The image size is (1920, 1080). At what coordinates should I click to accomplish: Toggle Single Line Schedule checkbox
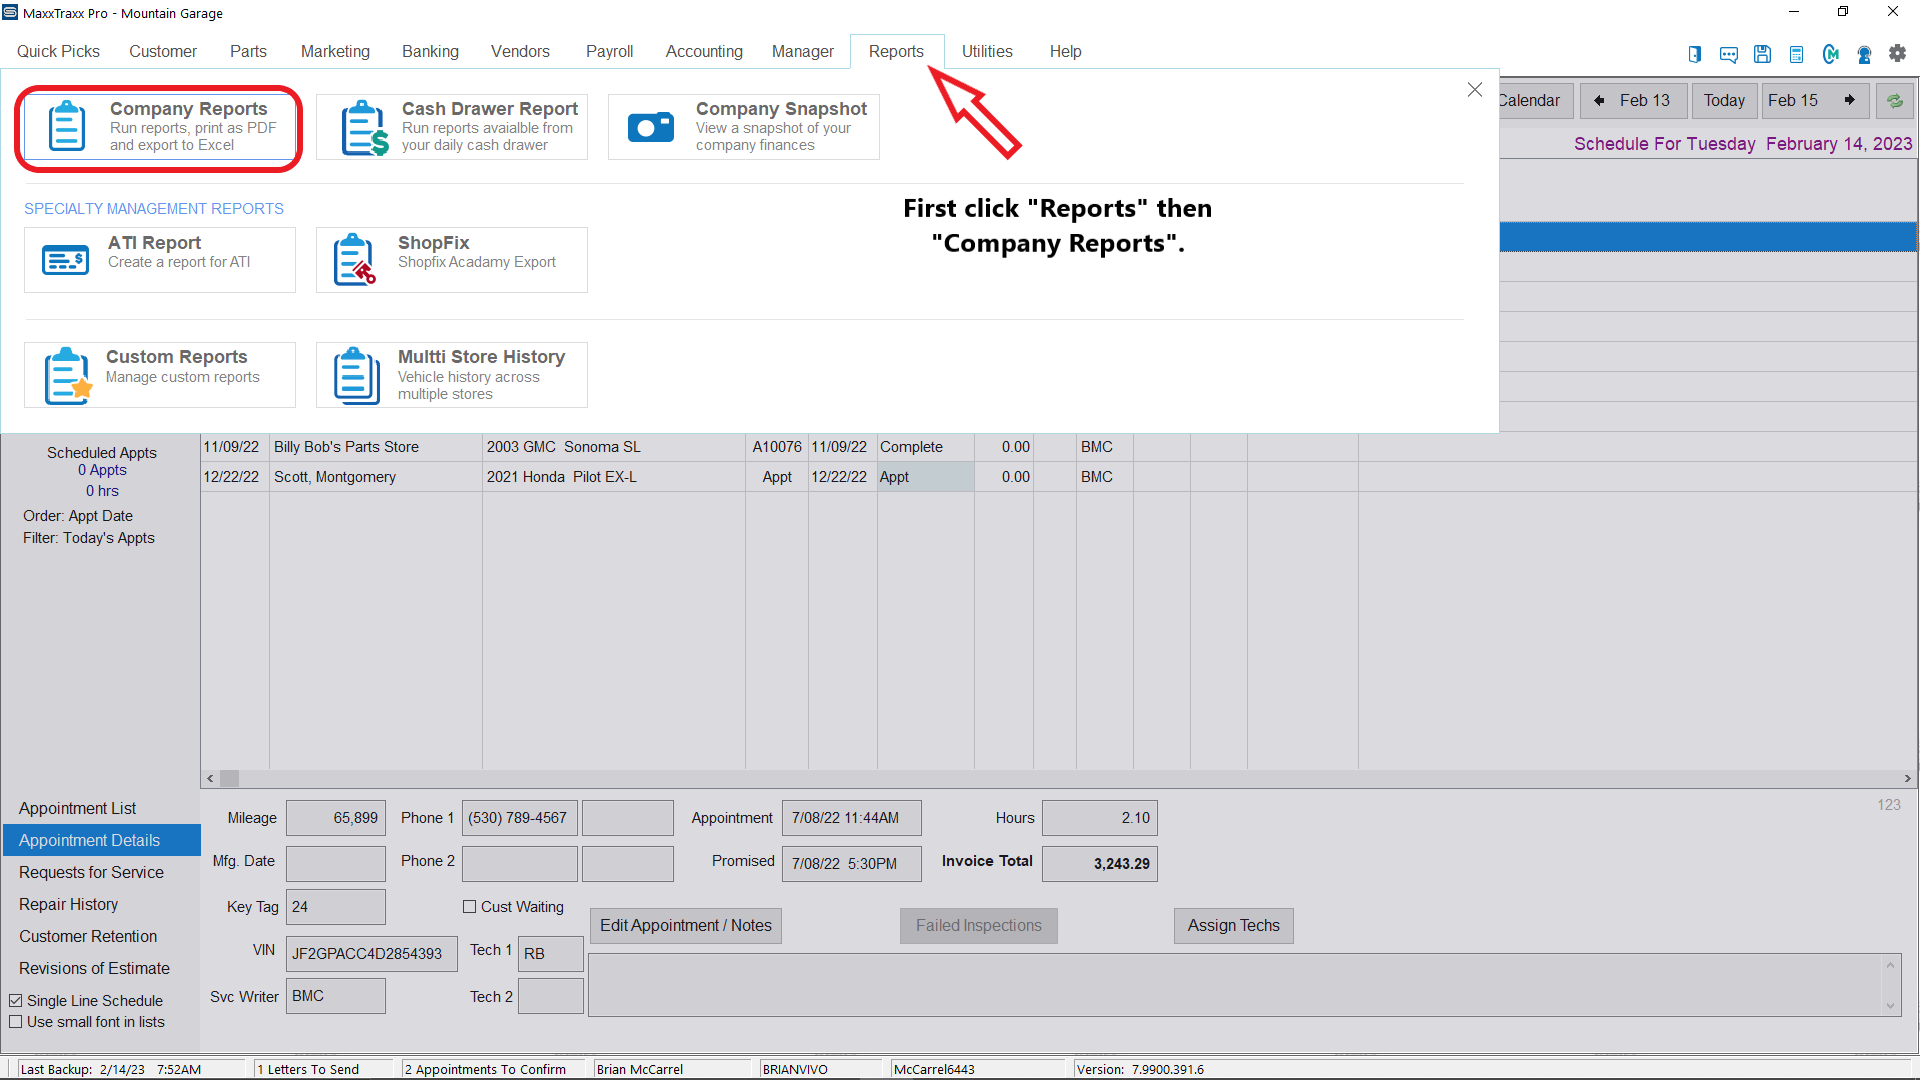pos(16,1001)
